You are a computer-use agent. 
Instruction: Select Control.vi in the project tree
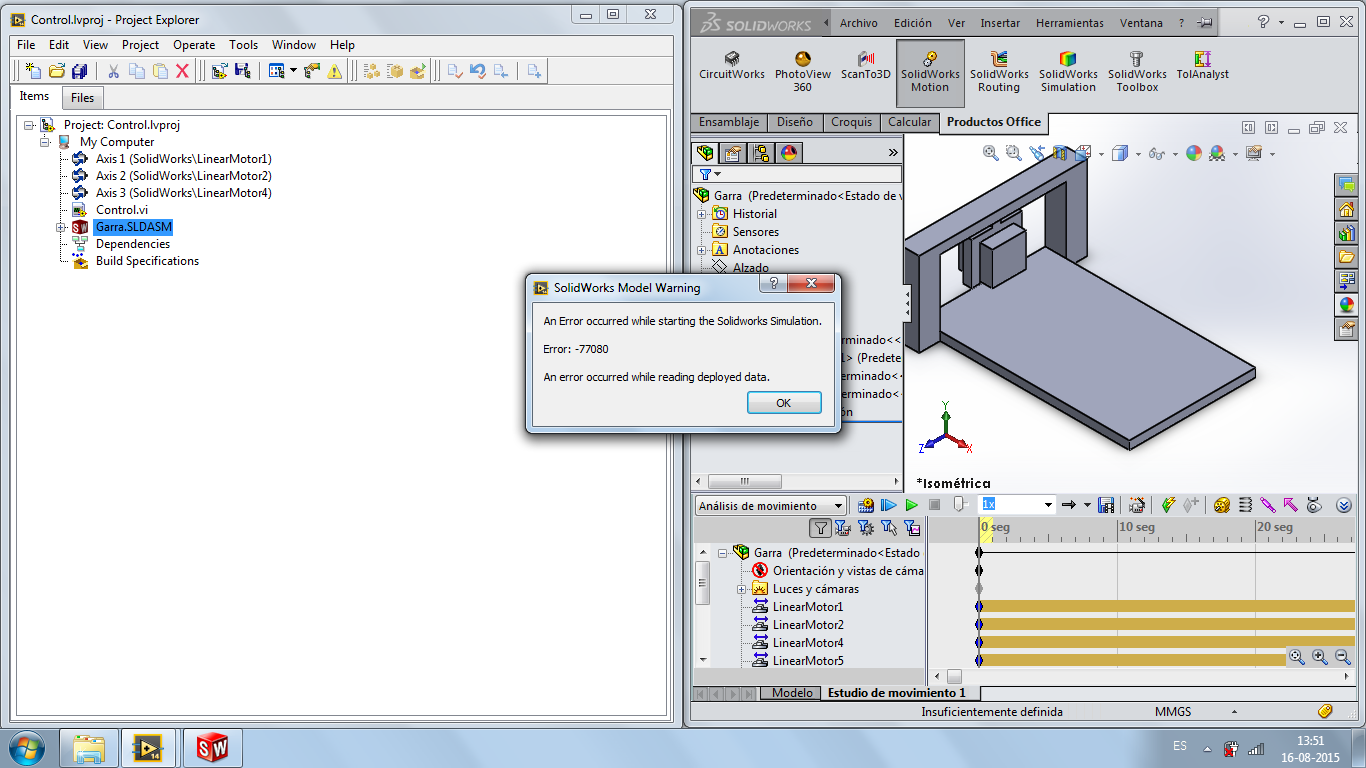[x=121, y=210]
